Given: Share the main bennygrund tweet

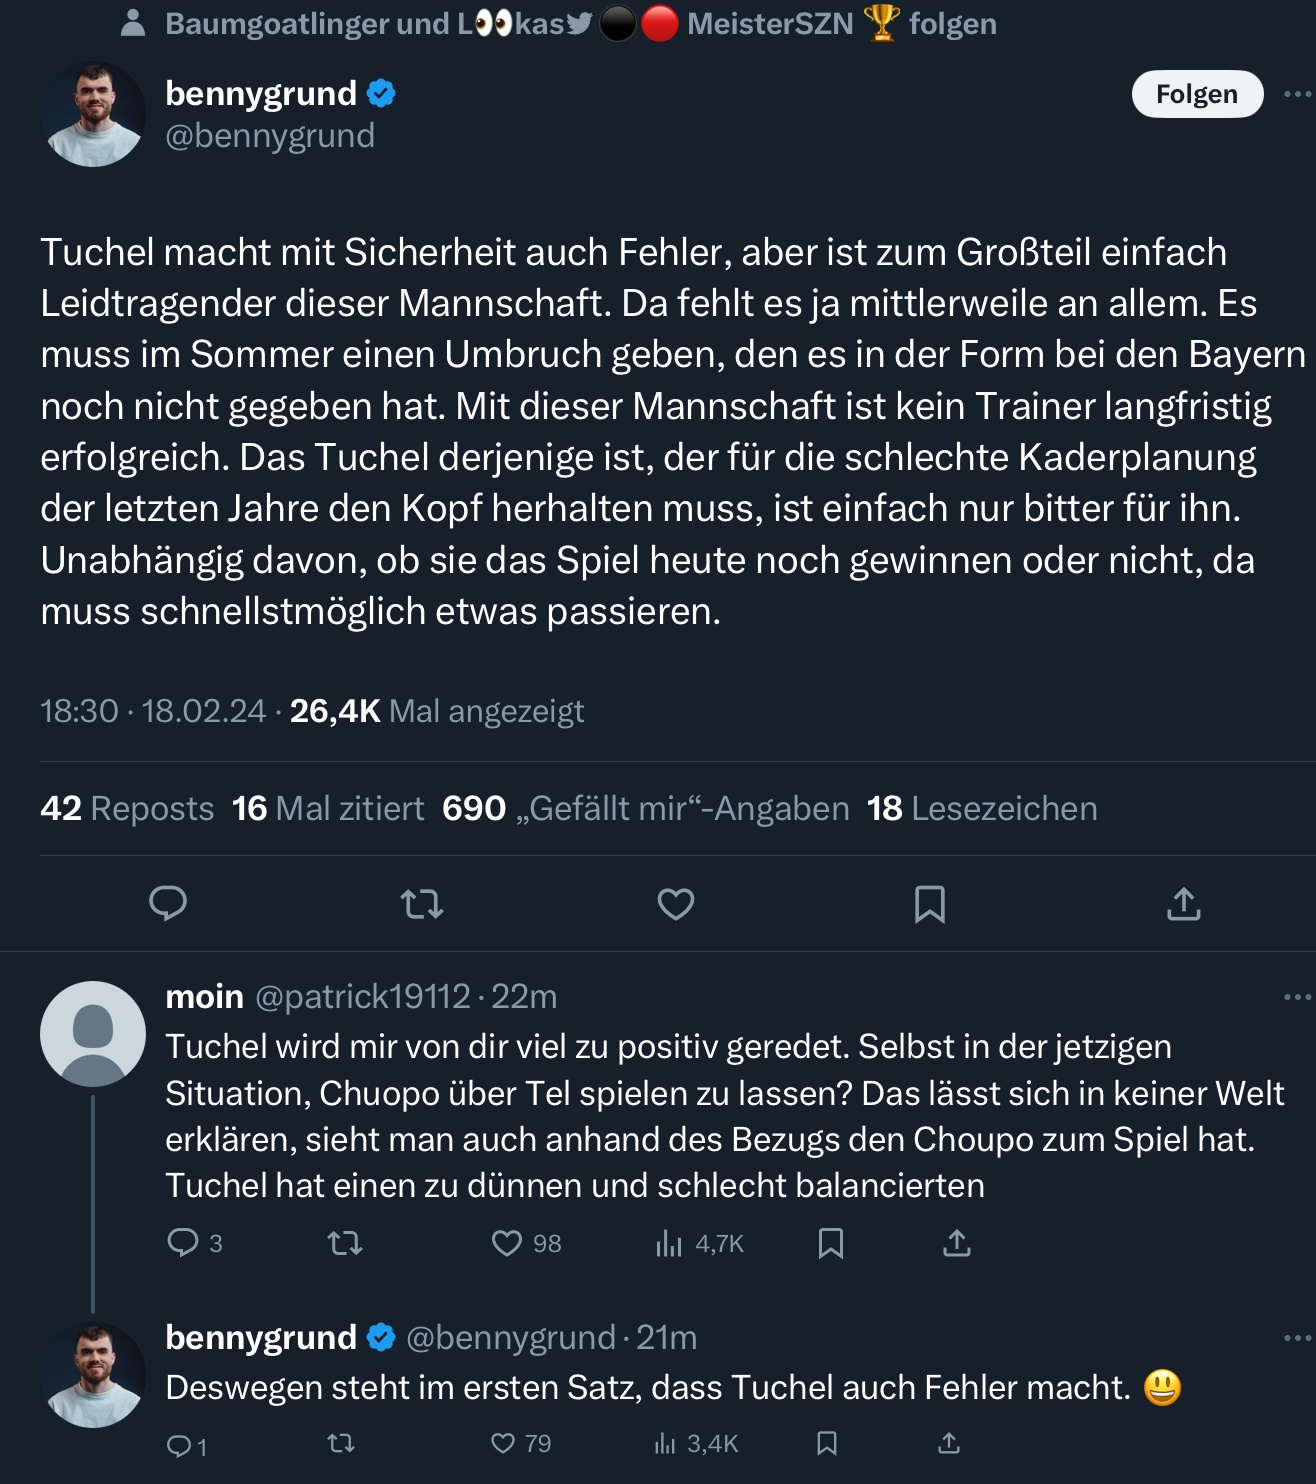Looking at the screenshot, I should (1184, 904).
